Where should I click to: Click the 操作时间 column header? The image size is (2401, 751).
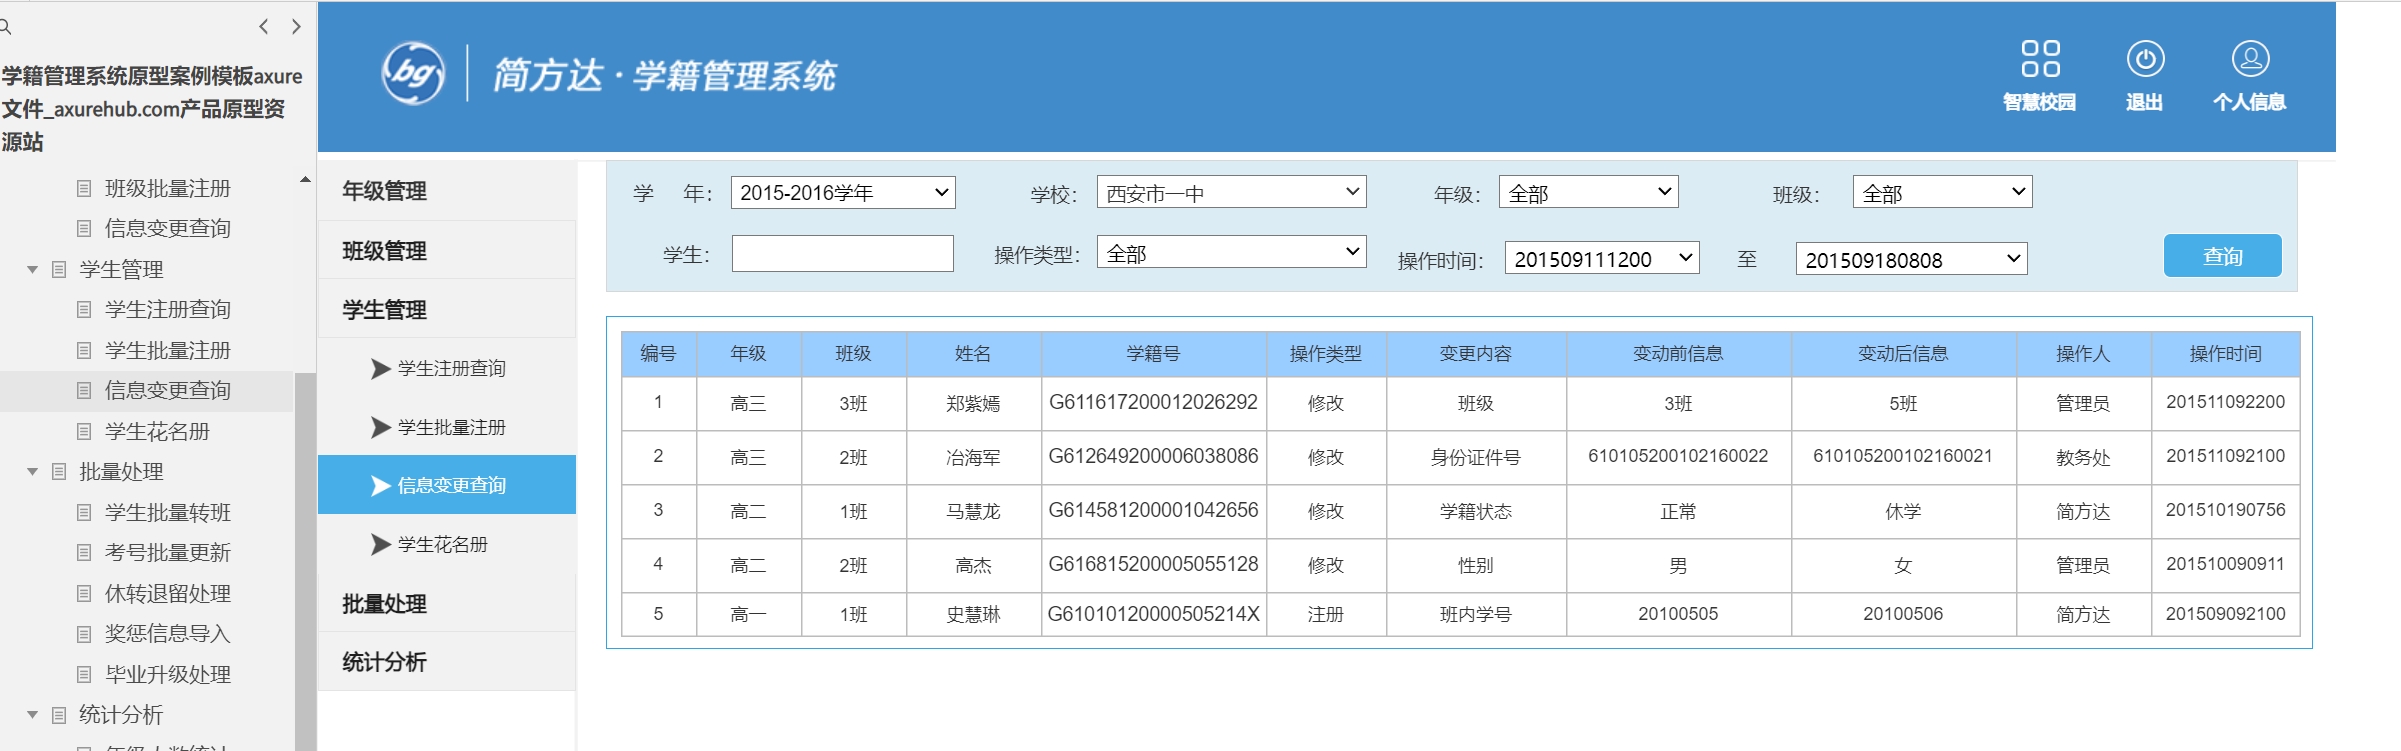click(x=2225, y=353)
